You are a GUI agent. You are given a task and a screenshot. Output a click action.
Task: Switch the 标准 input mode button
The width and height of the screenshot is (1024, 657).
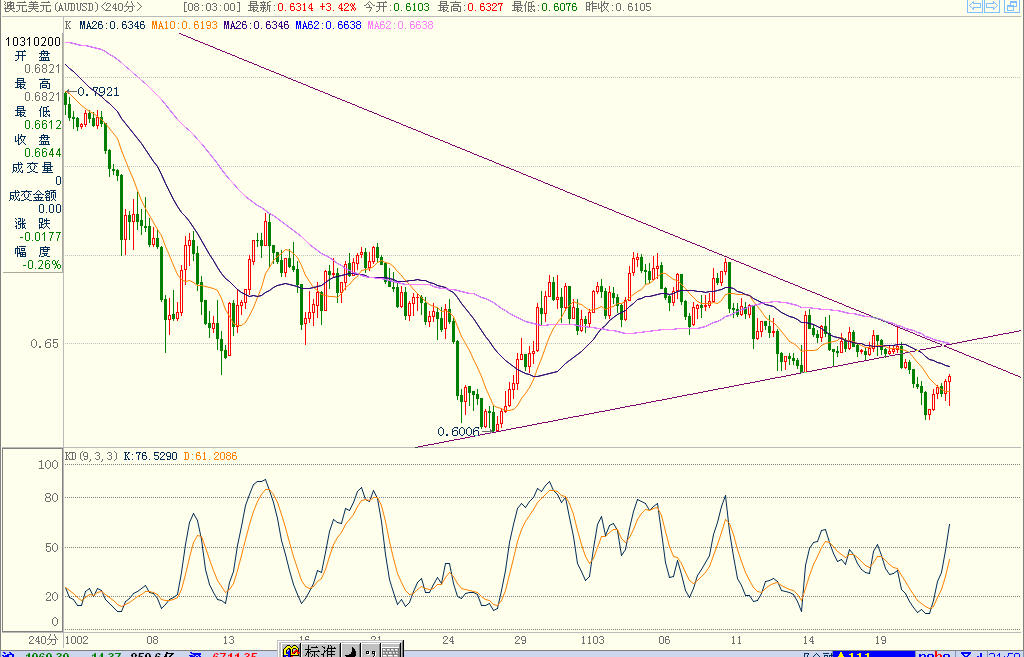(320, 650)
